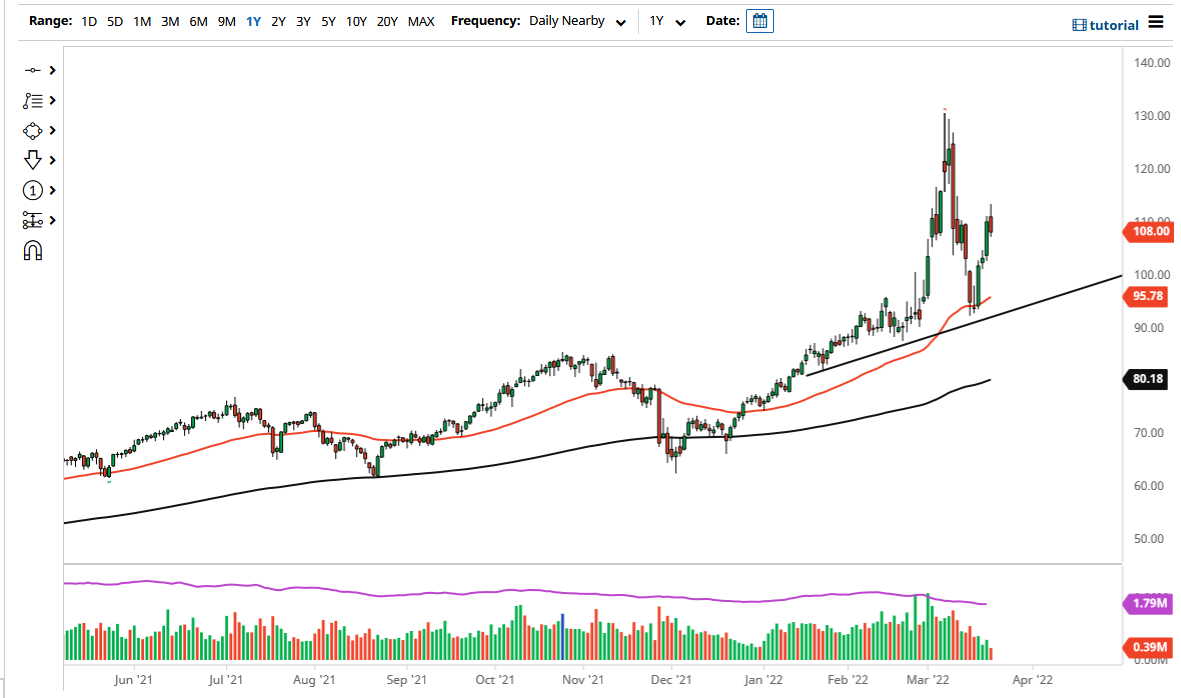Select the trendline drawing tool
Viewport: 1181px width, 698px height.
pyautogui.click(x=32, y=70)
